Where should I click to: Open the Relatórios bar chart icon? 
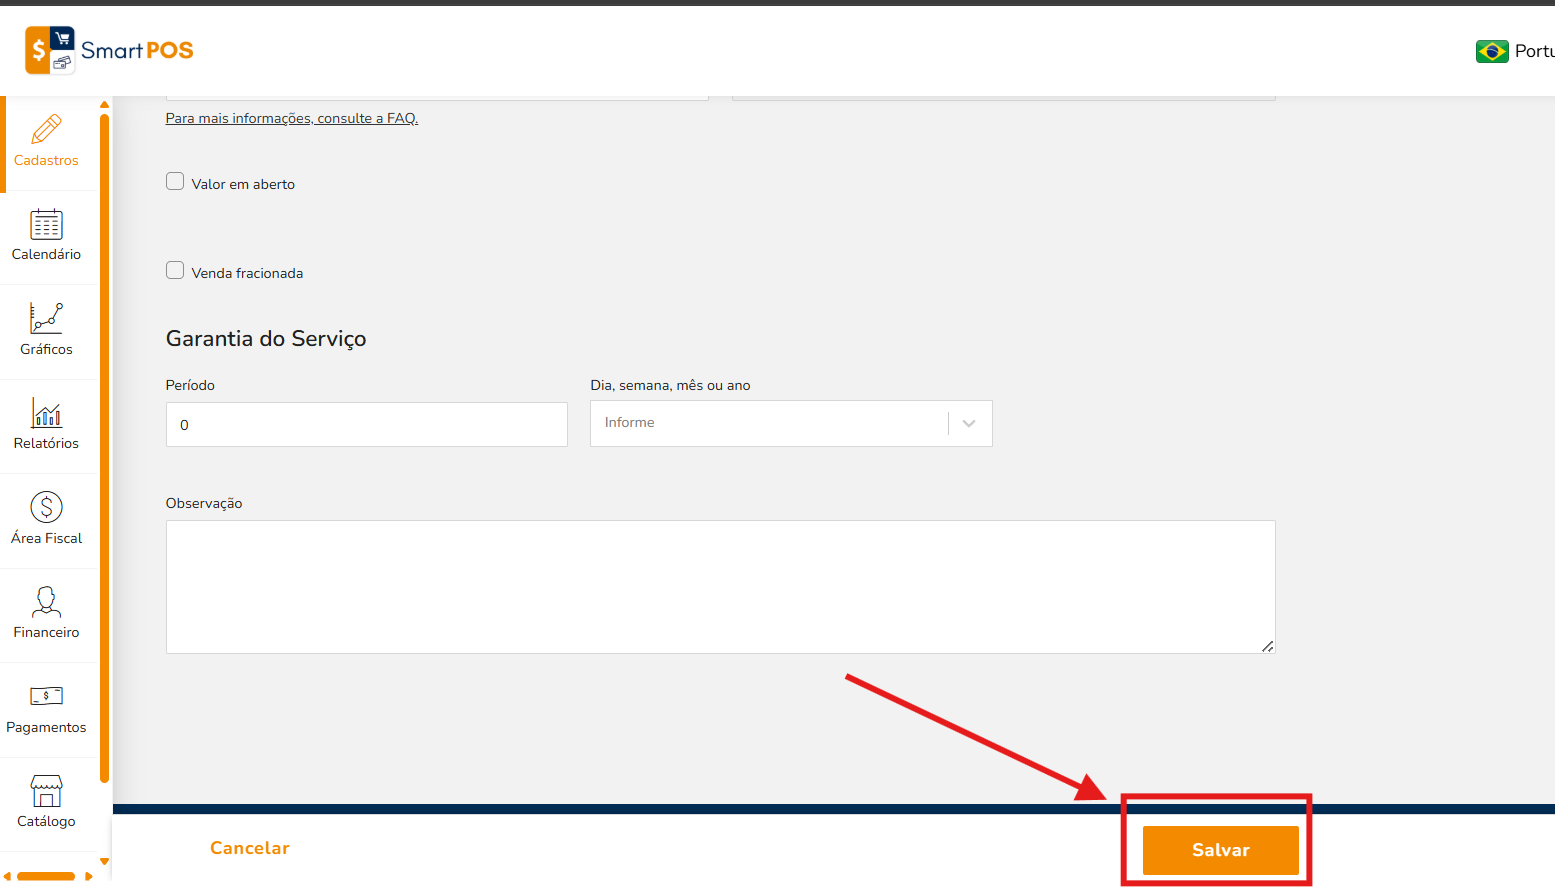pyautogui.click(x=46, y=413)
